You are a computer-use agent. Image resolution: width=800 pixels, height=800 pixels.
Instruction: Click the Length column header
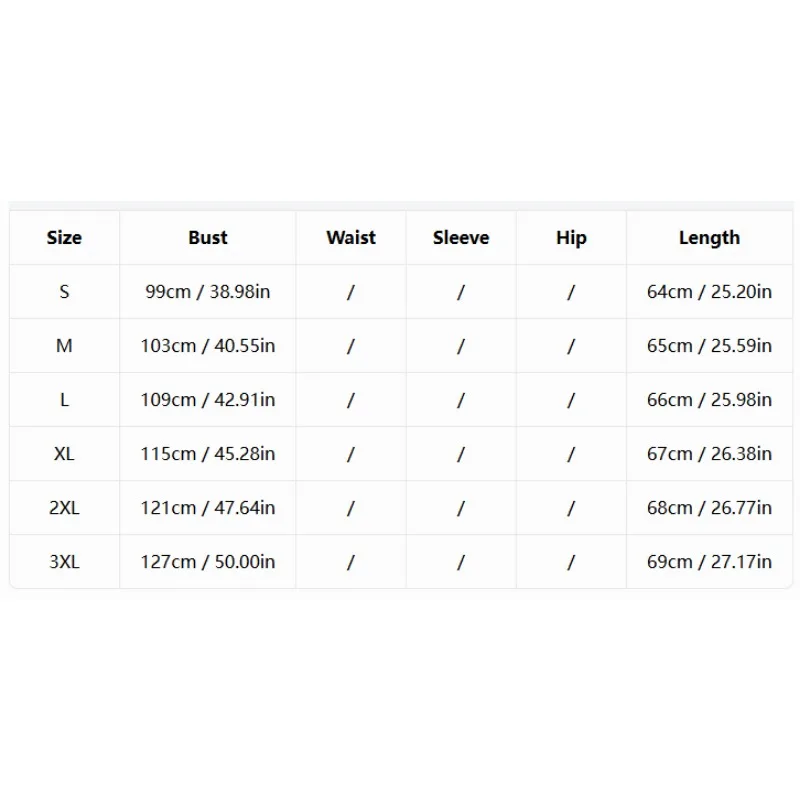coord(709,238)
